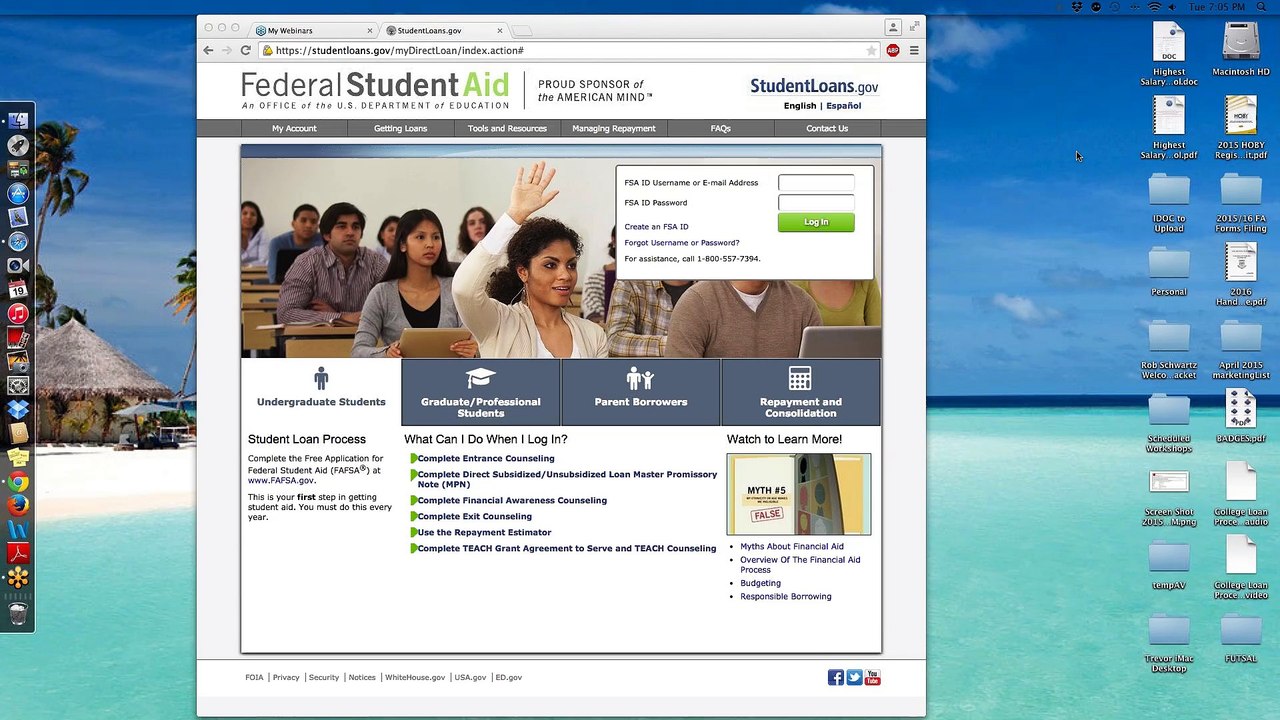Viewport: 1280px width, 720px height.
Task: Open the FAQs menu item
Action: (720, 128)
